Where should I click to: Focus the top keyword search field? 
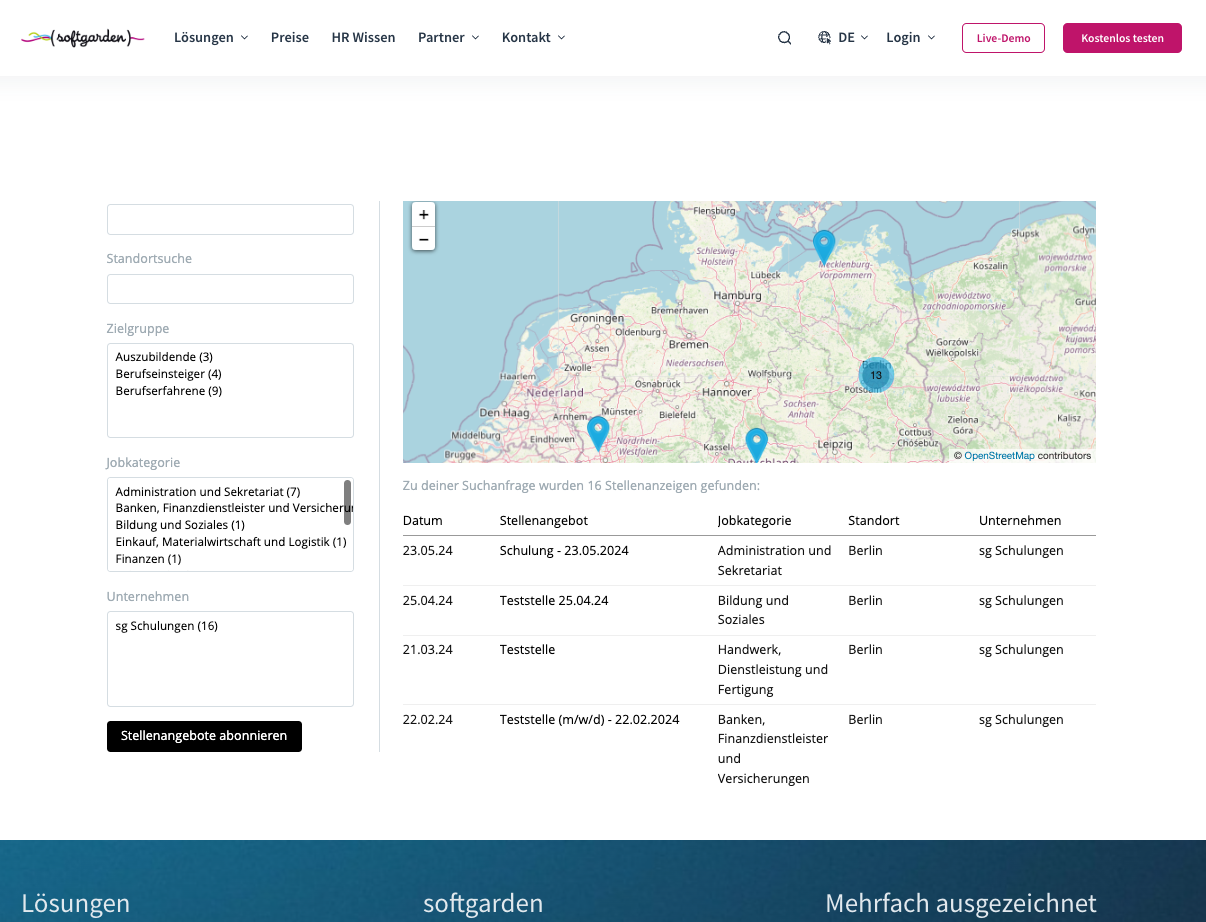pyautogui.click(x=230, y=219)
